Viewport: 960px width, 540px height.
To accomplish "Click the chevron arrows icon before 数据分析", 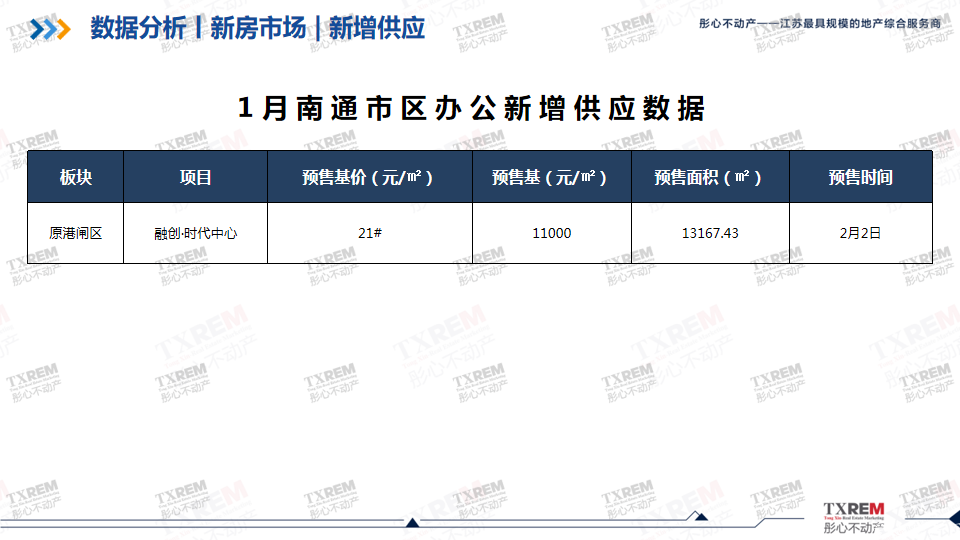I will pos(50,29).
